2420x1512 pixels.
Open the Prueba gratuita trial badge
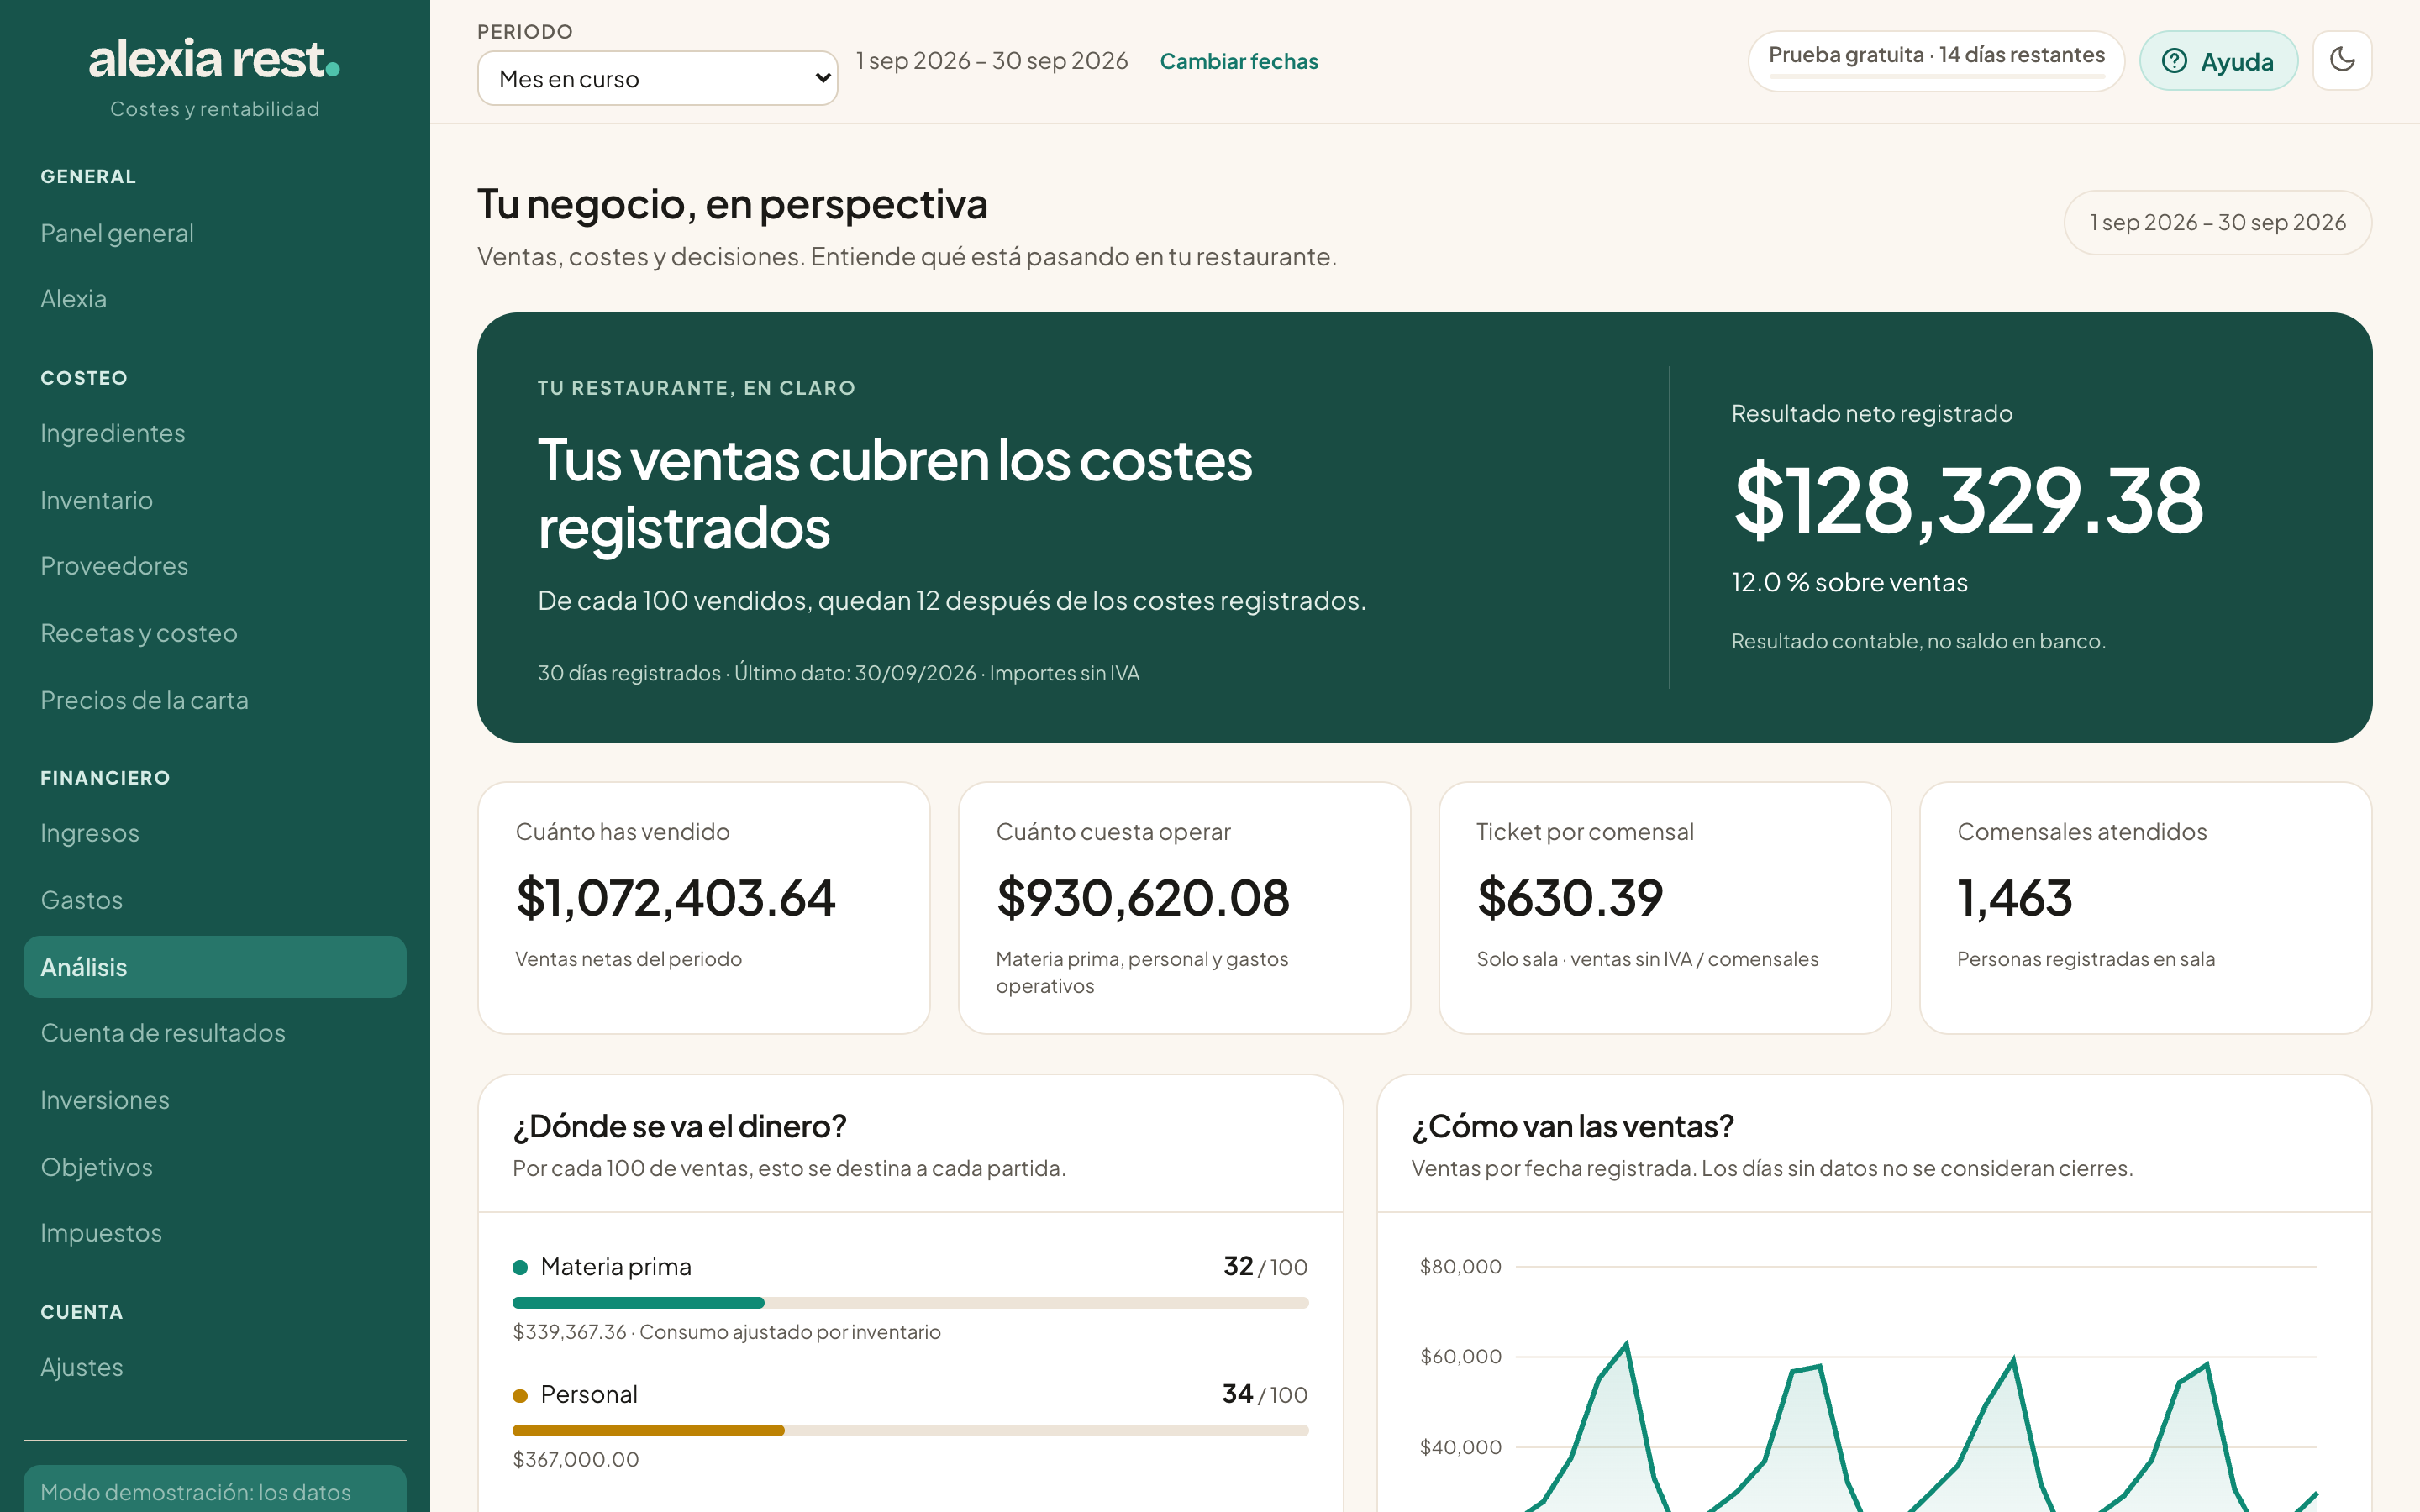tap(1936, 60)
